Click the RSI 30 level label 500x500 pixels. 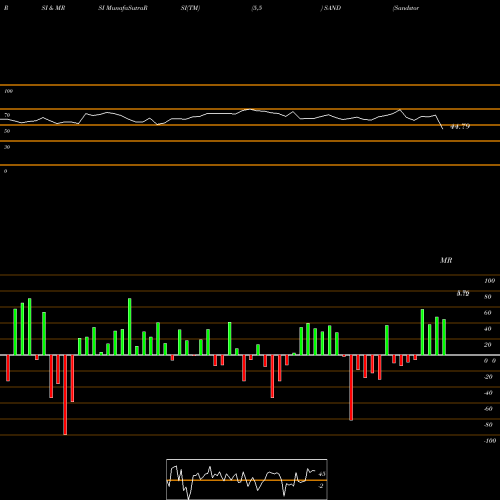7,147
